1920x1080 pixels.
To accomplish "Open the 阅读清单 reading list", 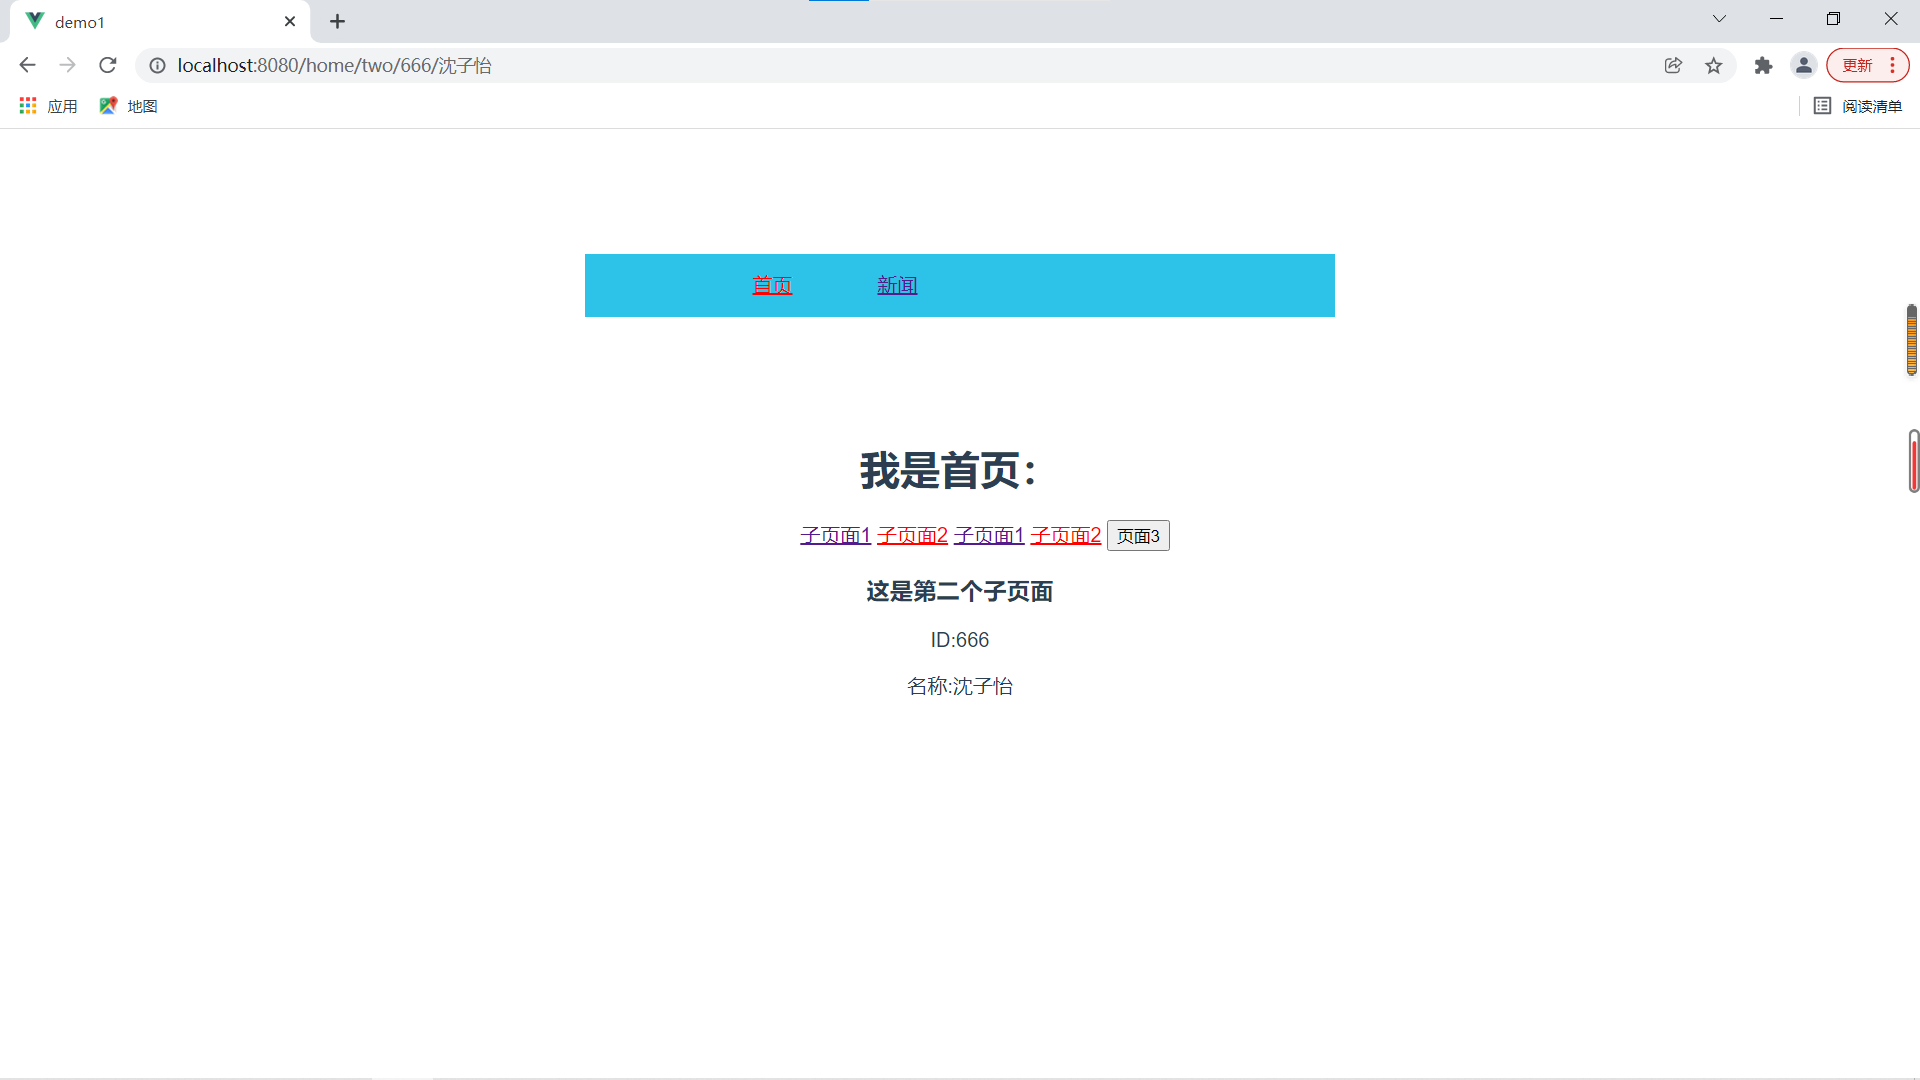I will click(1858, 106).
